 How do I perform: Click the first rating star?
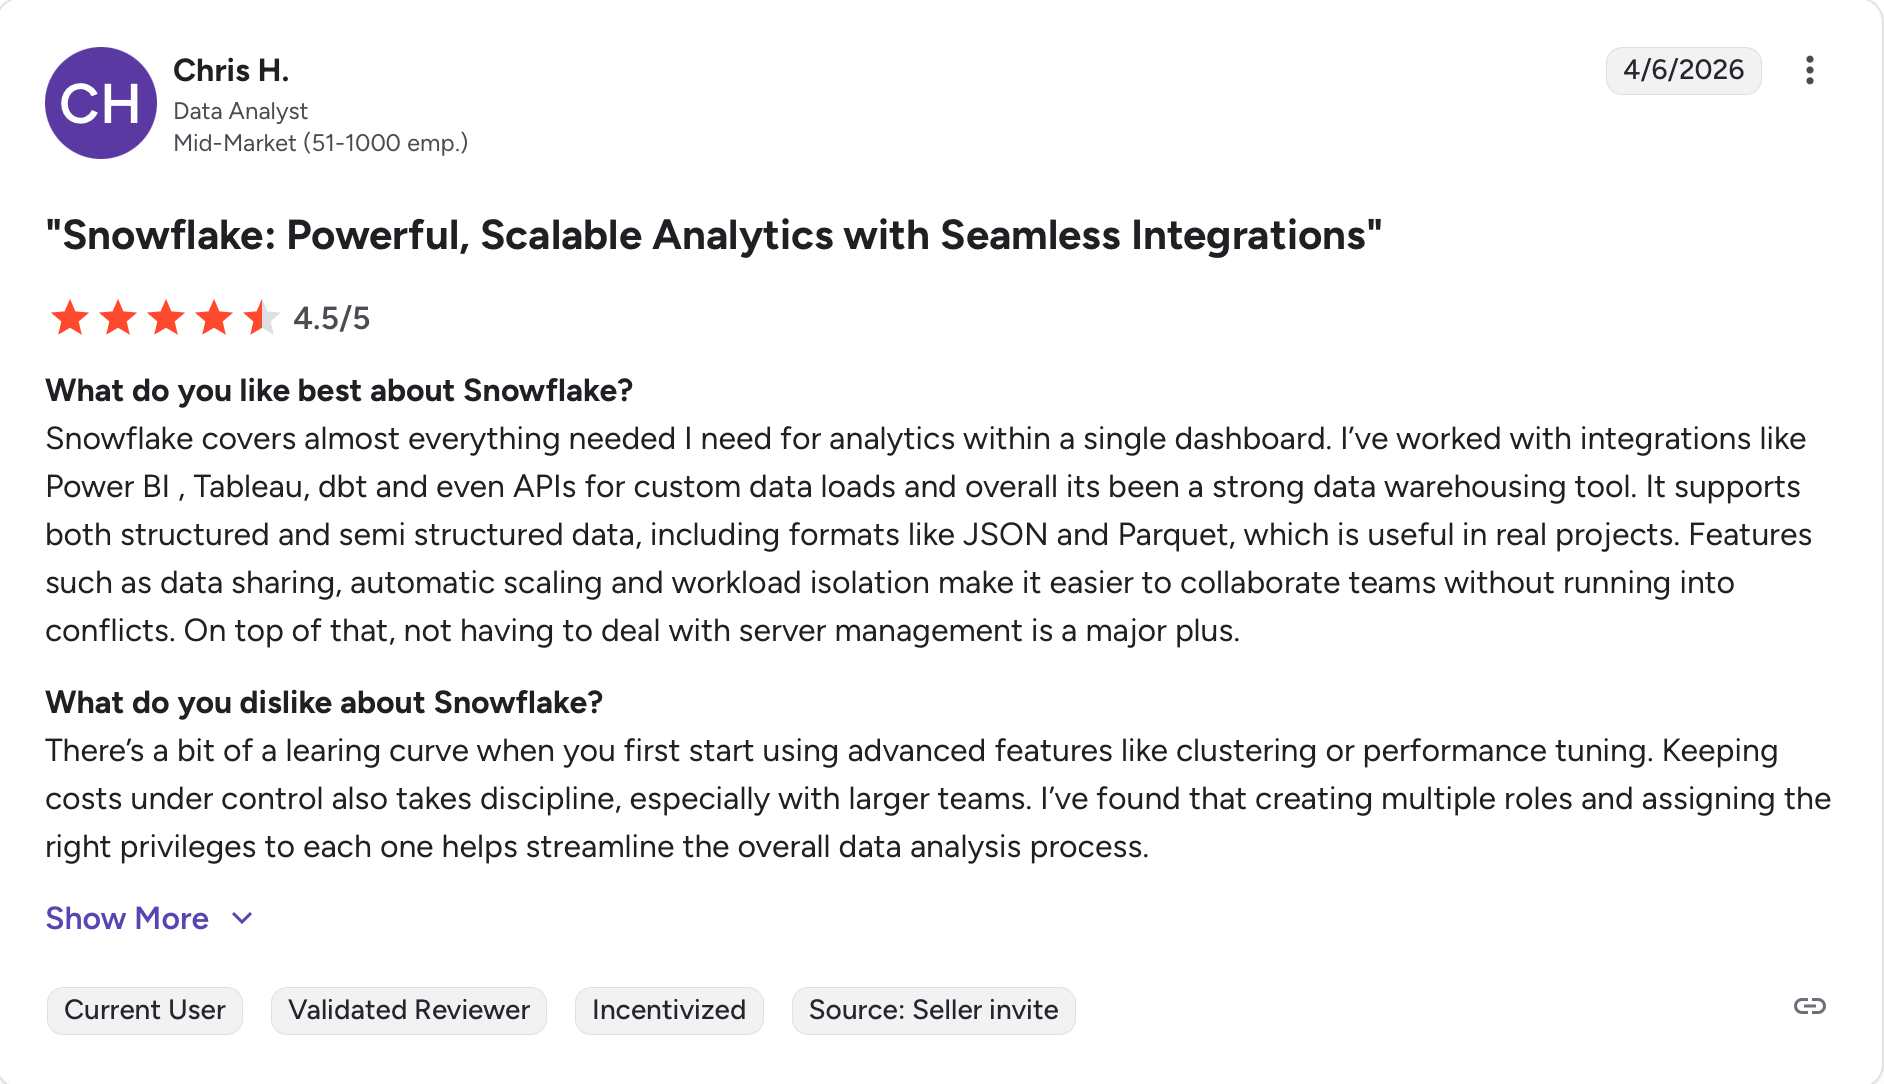[70, 318]
